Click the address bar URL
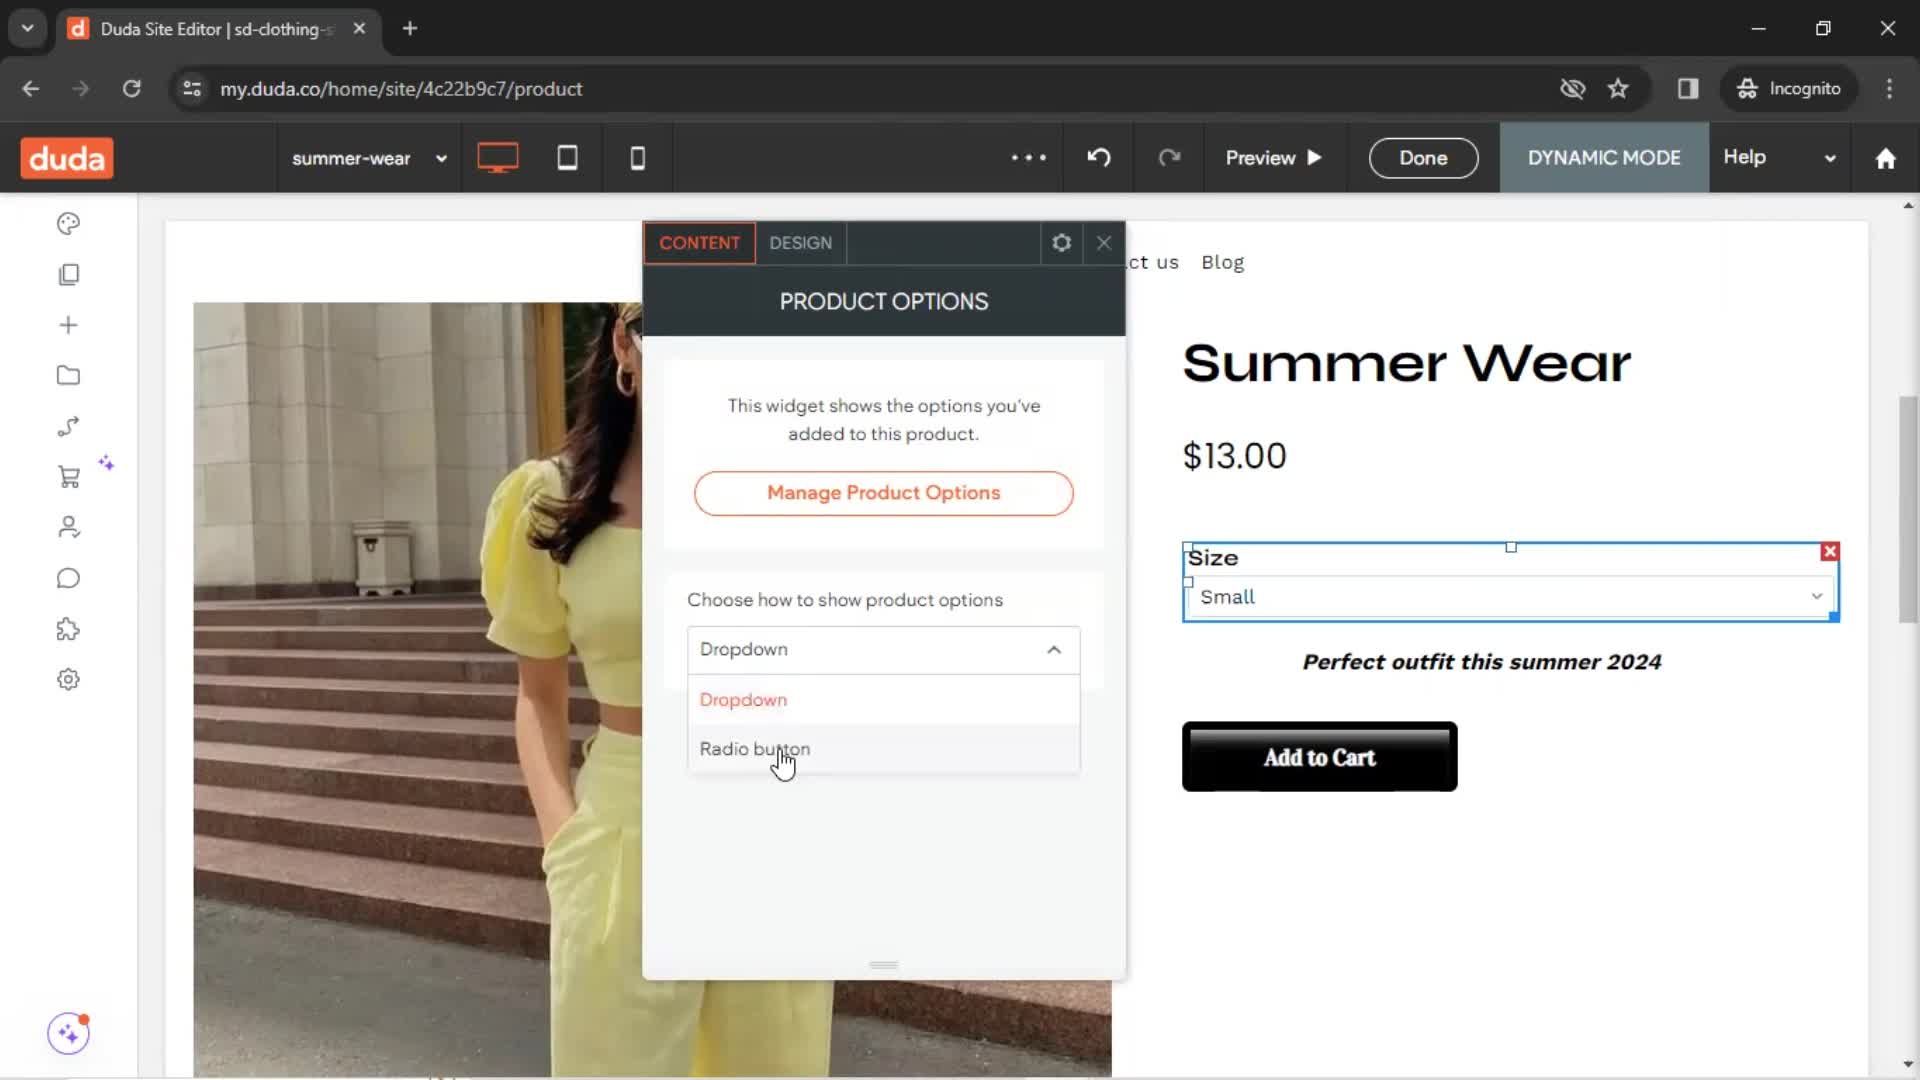 (x=401, y=89)
